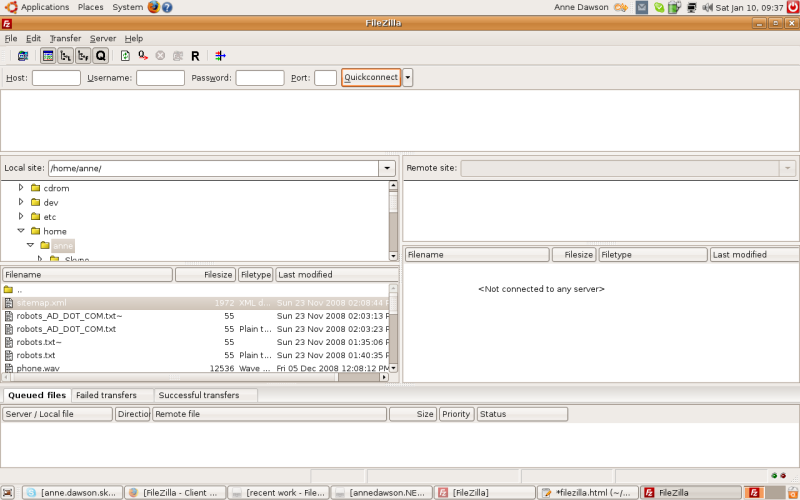The width and height of the screenshot is (800, 500).
Task: Click the local tree vertical scrollbar
Action: click(x=393, y=220)
